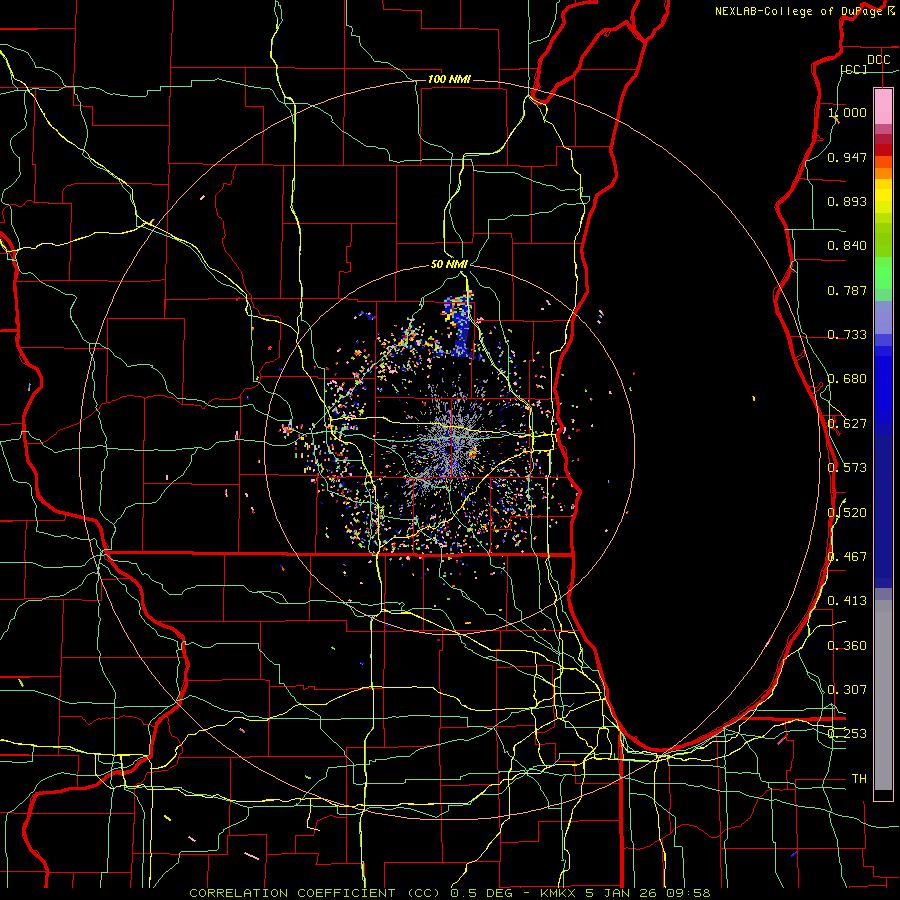This screenshot has width=900, height=900.
Task: Pick the gray swatch near color bar bottom
Action: 883,700
